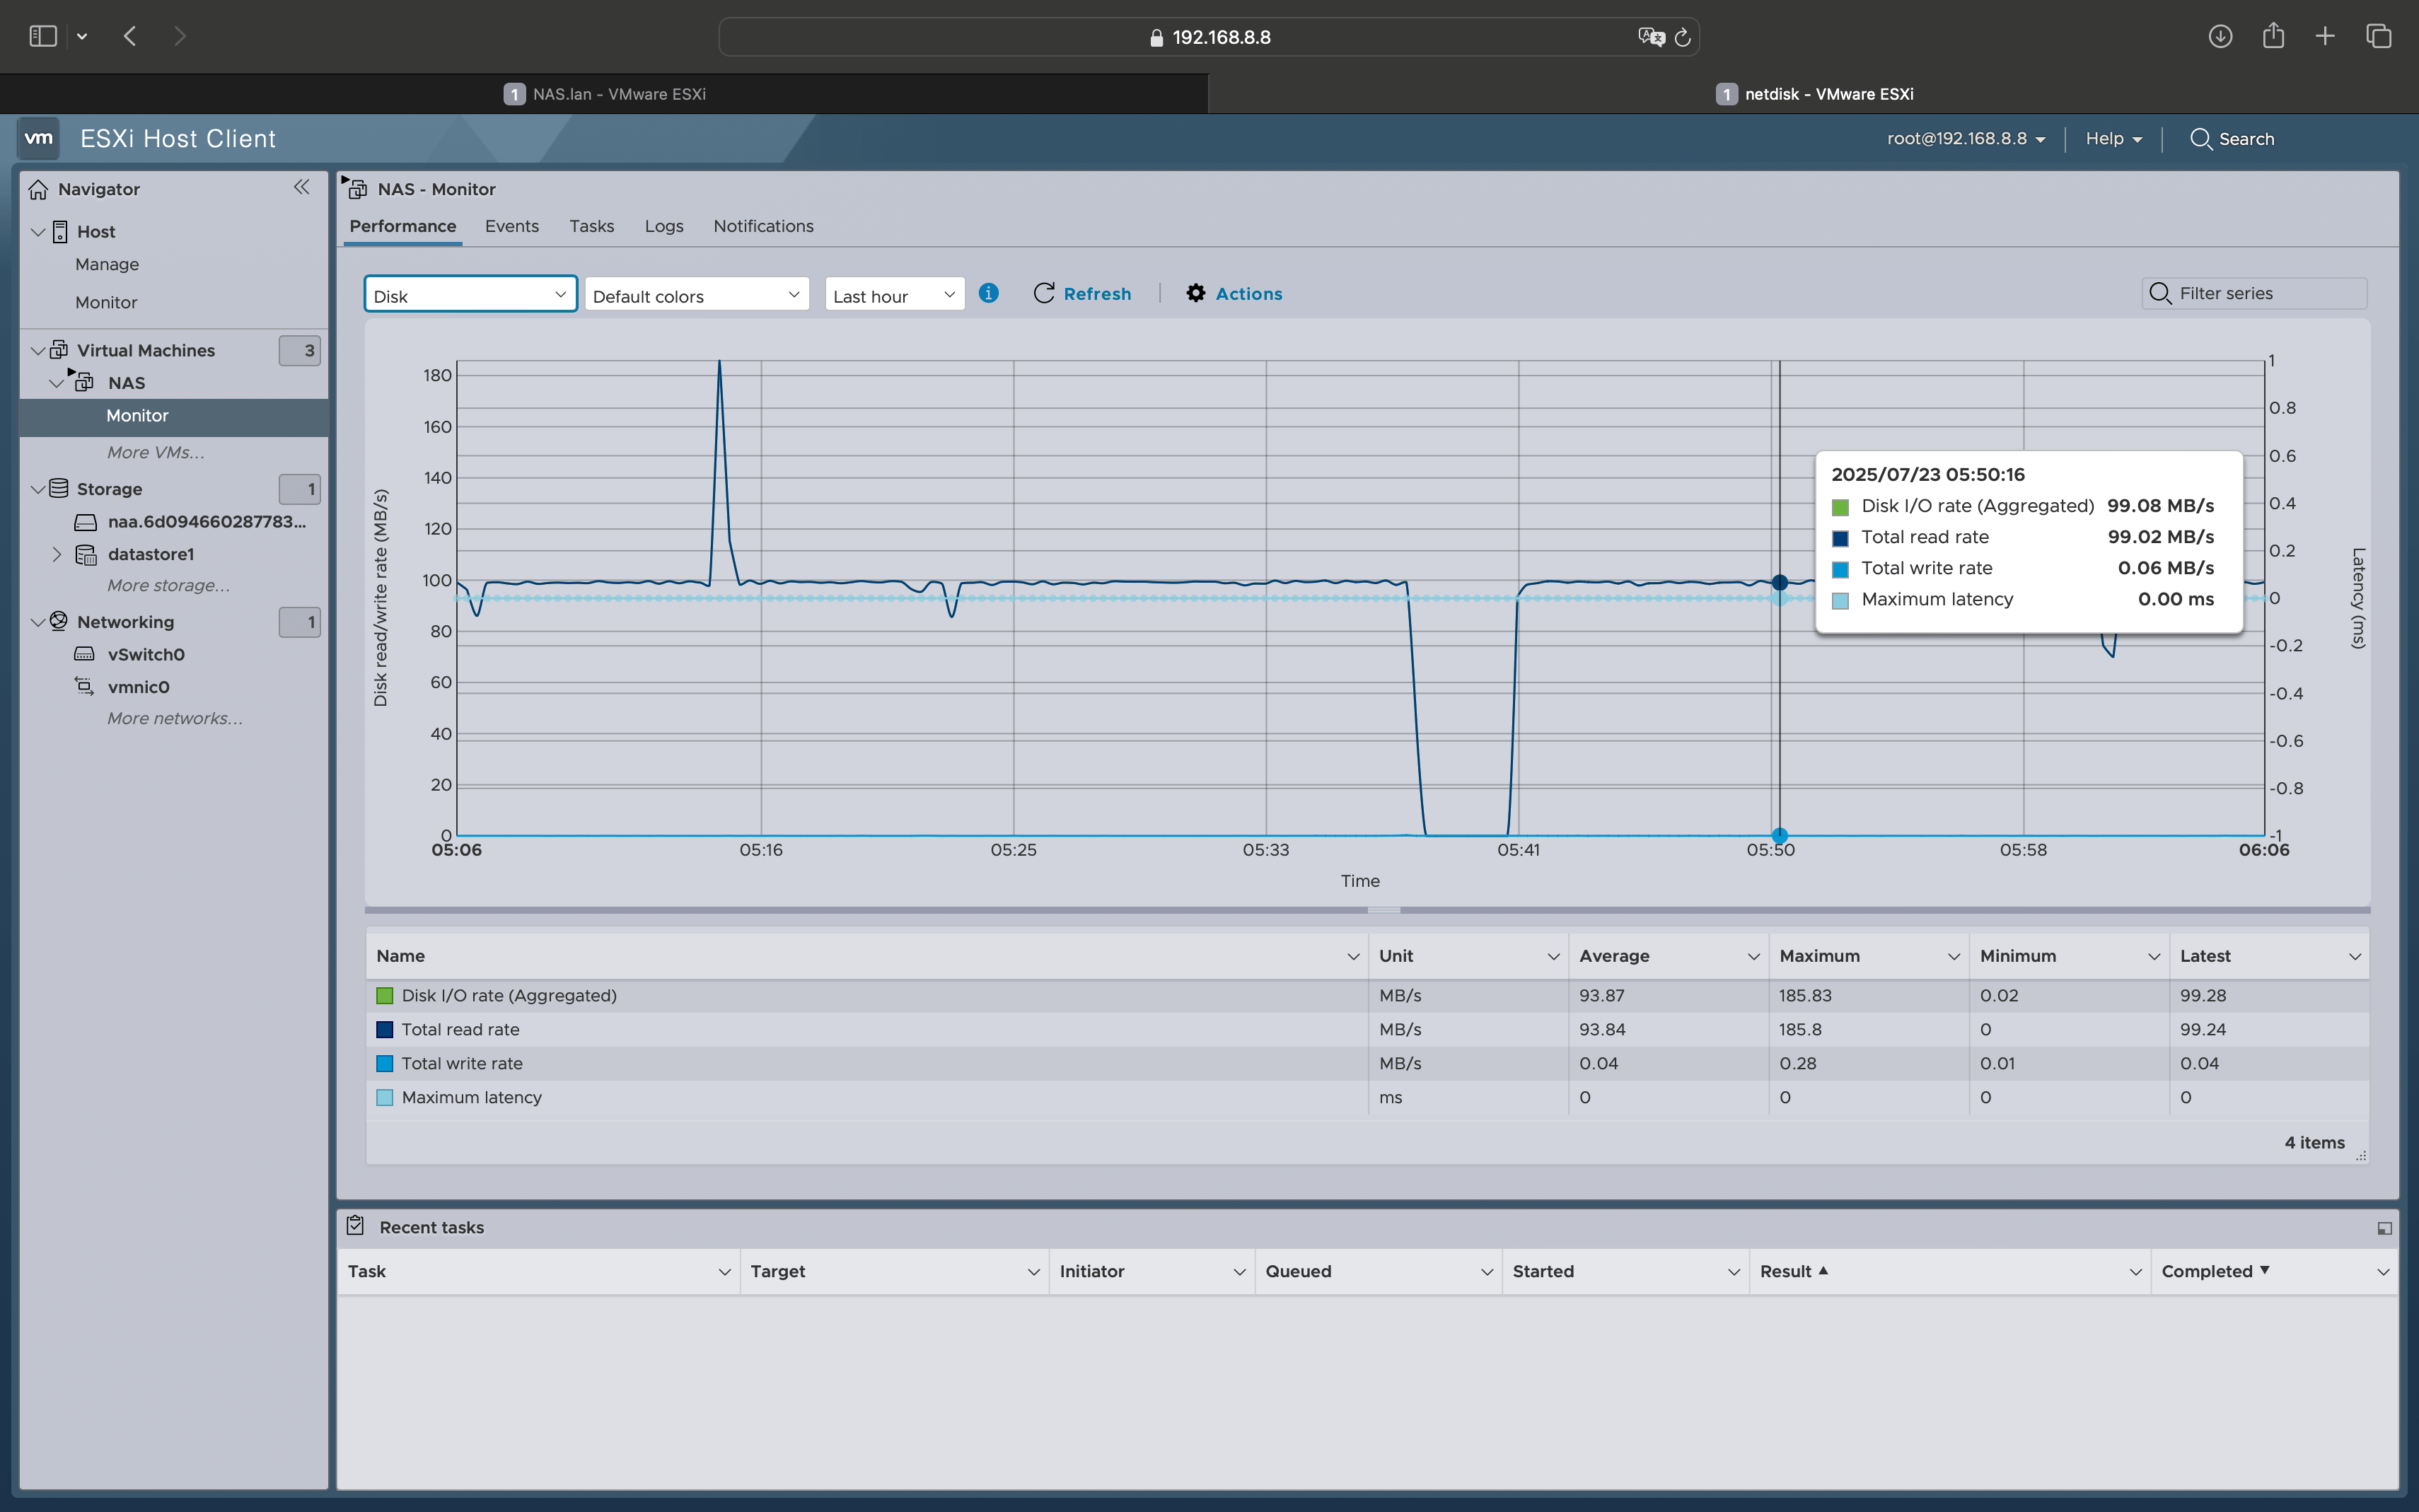Screen dimensions: 2419x1512
Task: Click the blue info icon beside Last hour
Action: [x=988, y=293]
